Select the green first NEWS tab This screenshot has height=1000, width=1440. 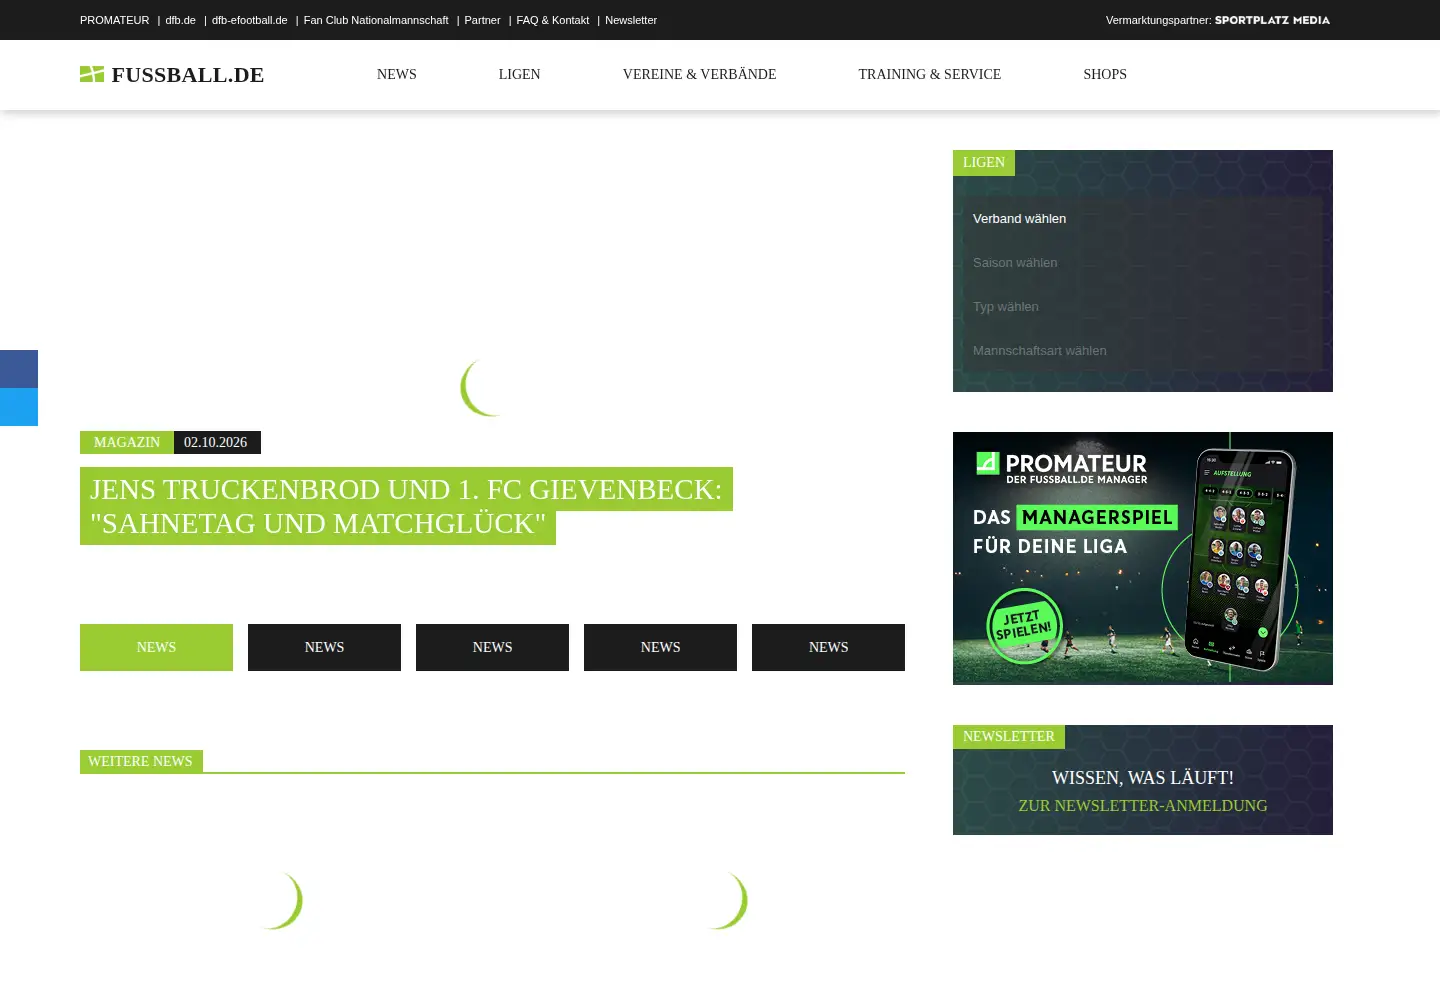pos(156,647)
